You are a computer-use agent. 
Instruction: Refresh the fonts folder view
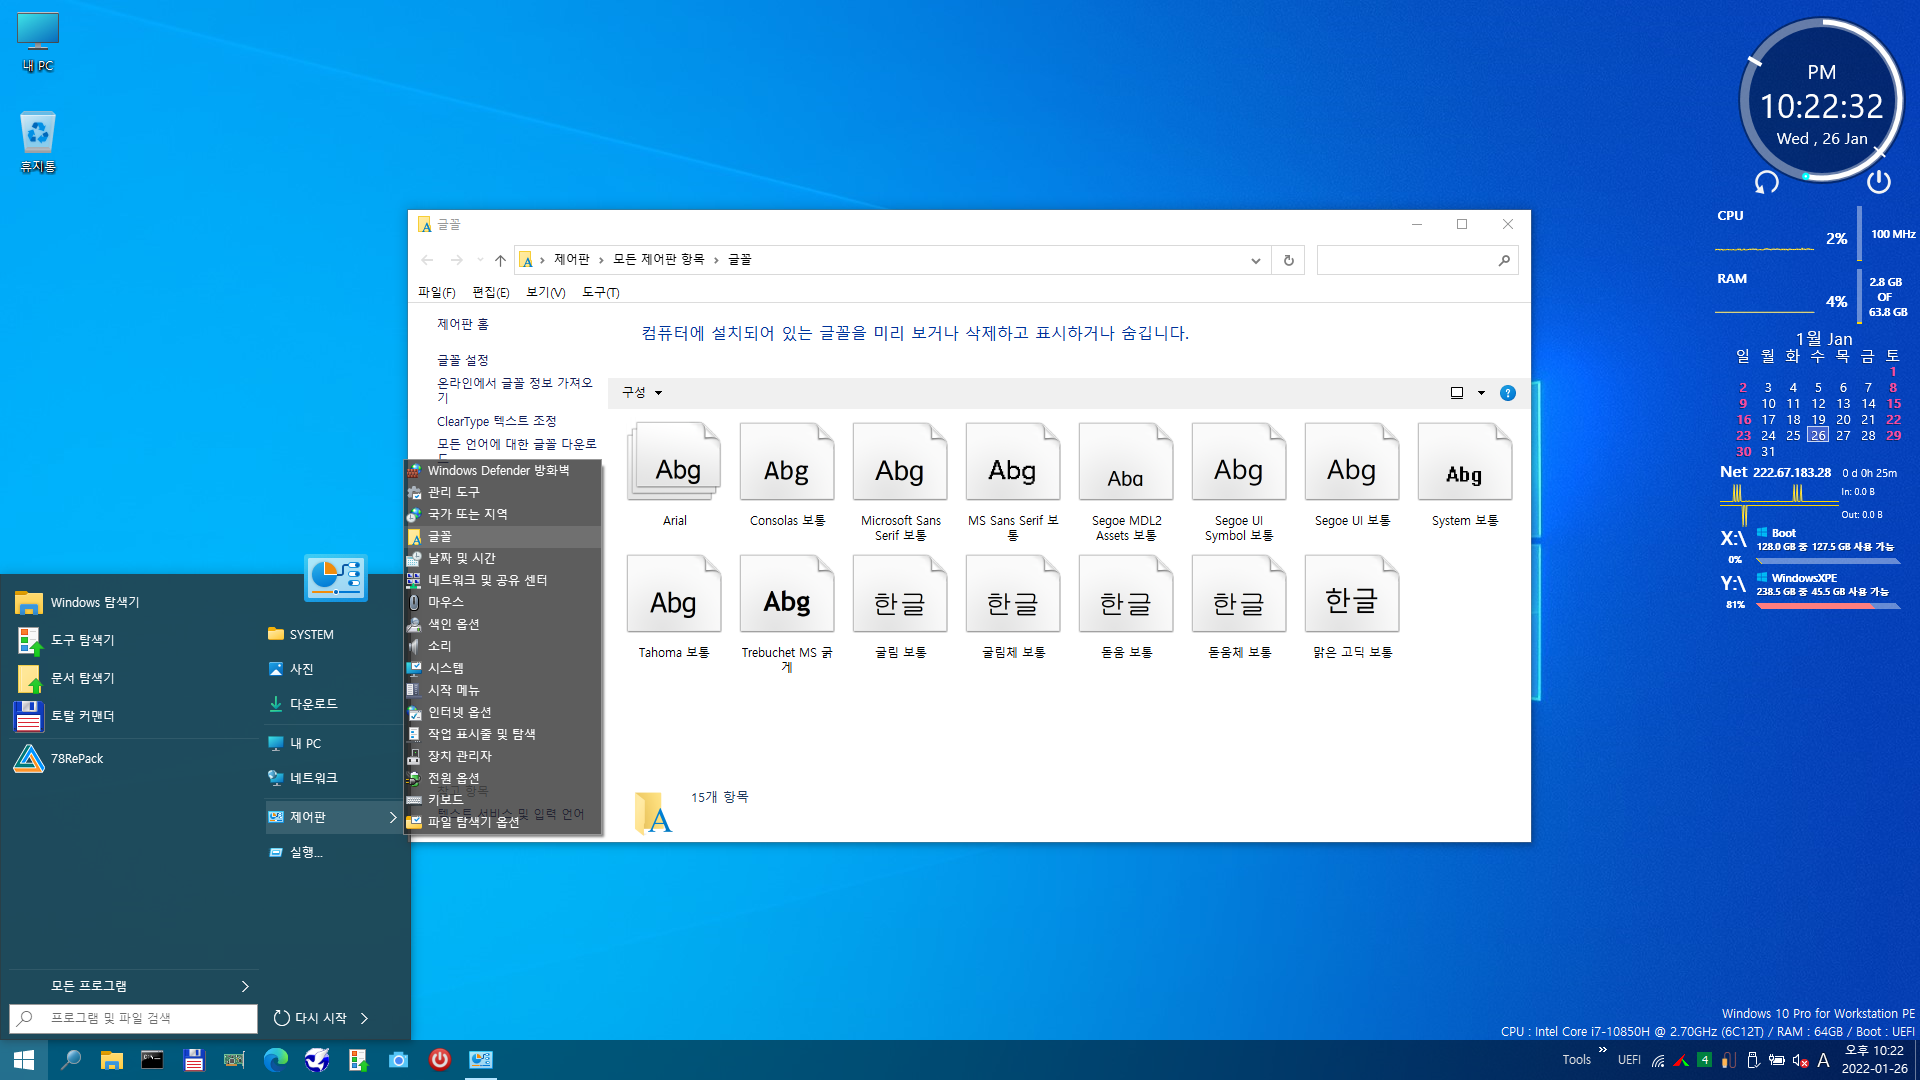(x=1288, y=260)
